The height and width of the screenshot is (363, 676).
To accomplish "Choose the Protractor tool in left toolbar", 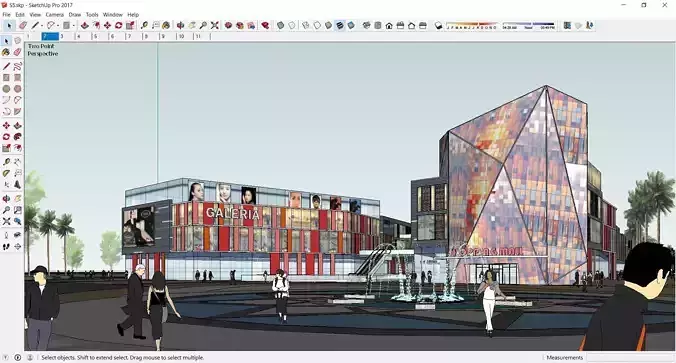I will tap(6, 173).
